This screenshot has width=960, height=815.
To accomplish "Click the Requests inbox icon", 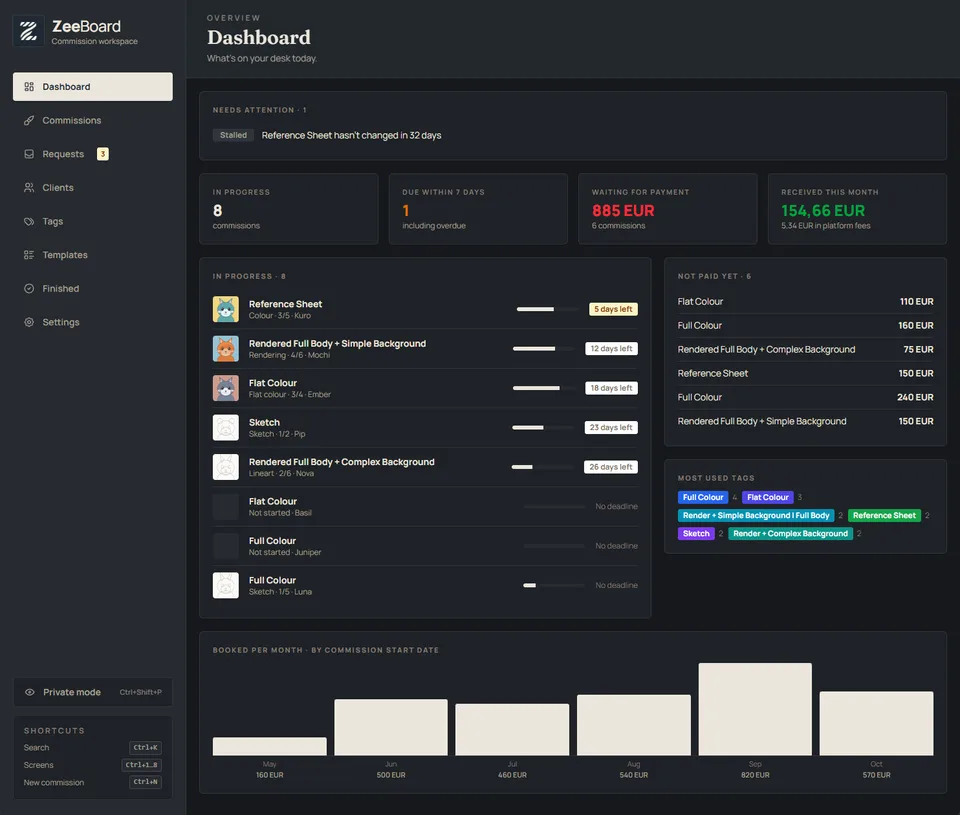I will pos(29,154).
